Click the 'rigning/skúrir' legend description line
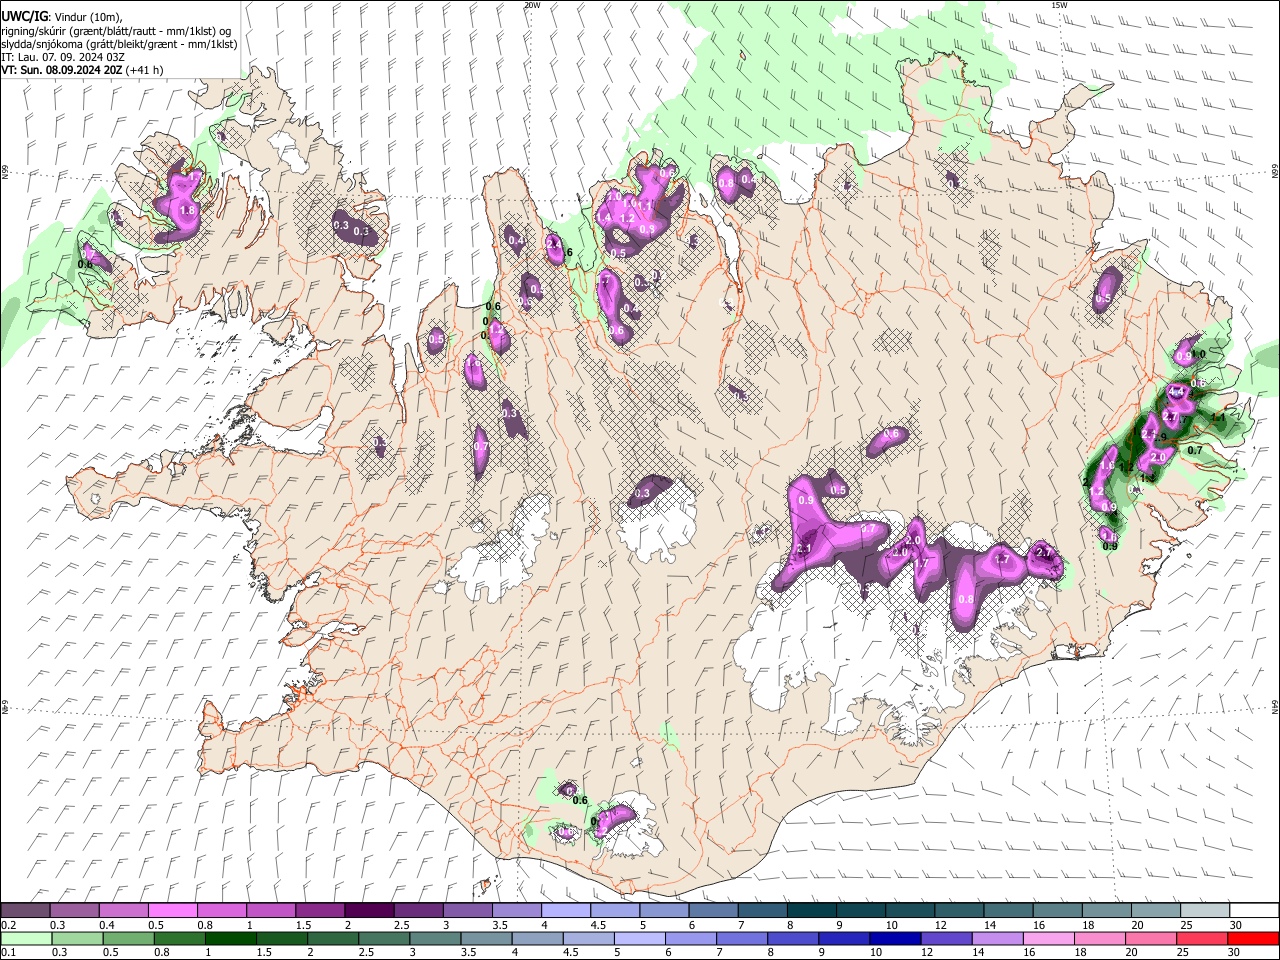 click(116, 31)
